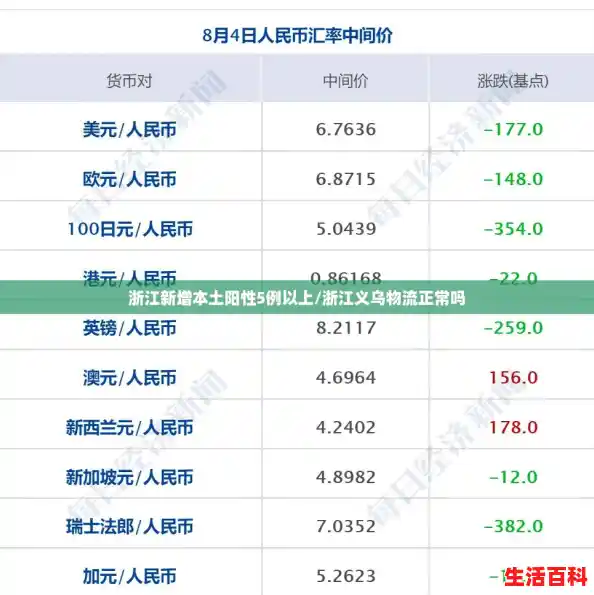The image size is (594, 595).
Task: Click the 货币对 column header
Action: tap(129, 81)
